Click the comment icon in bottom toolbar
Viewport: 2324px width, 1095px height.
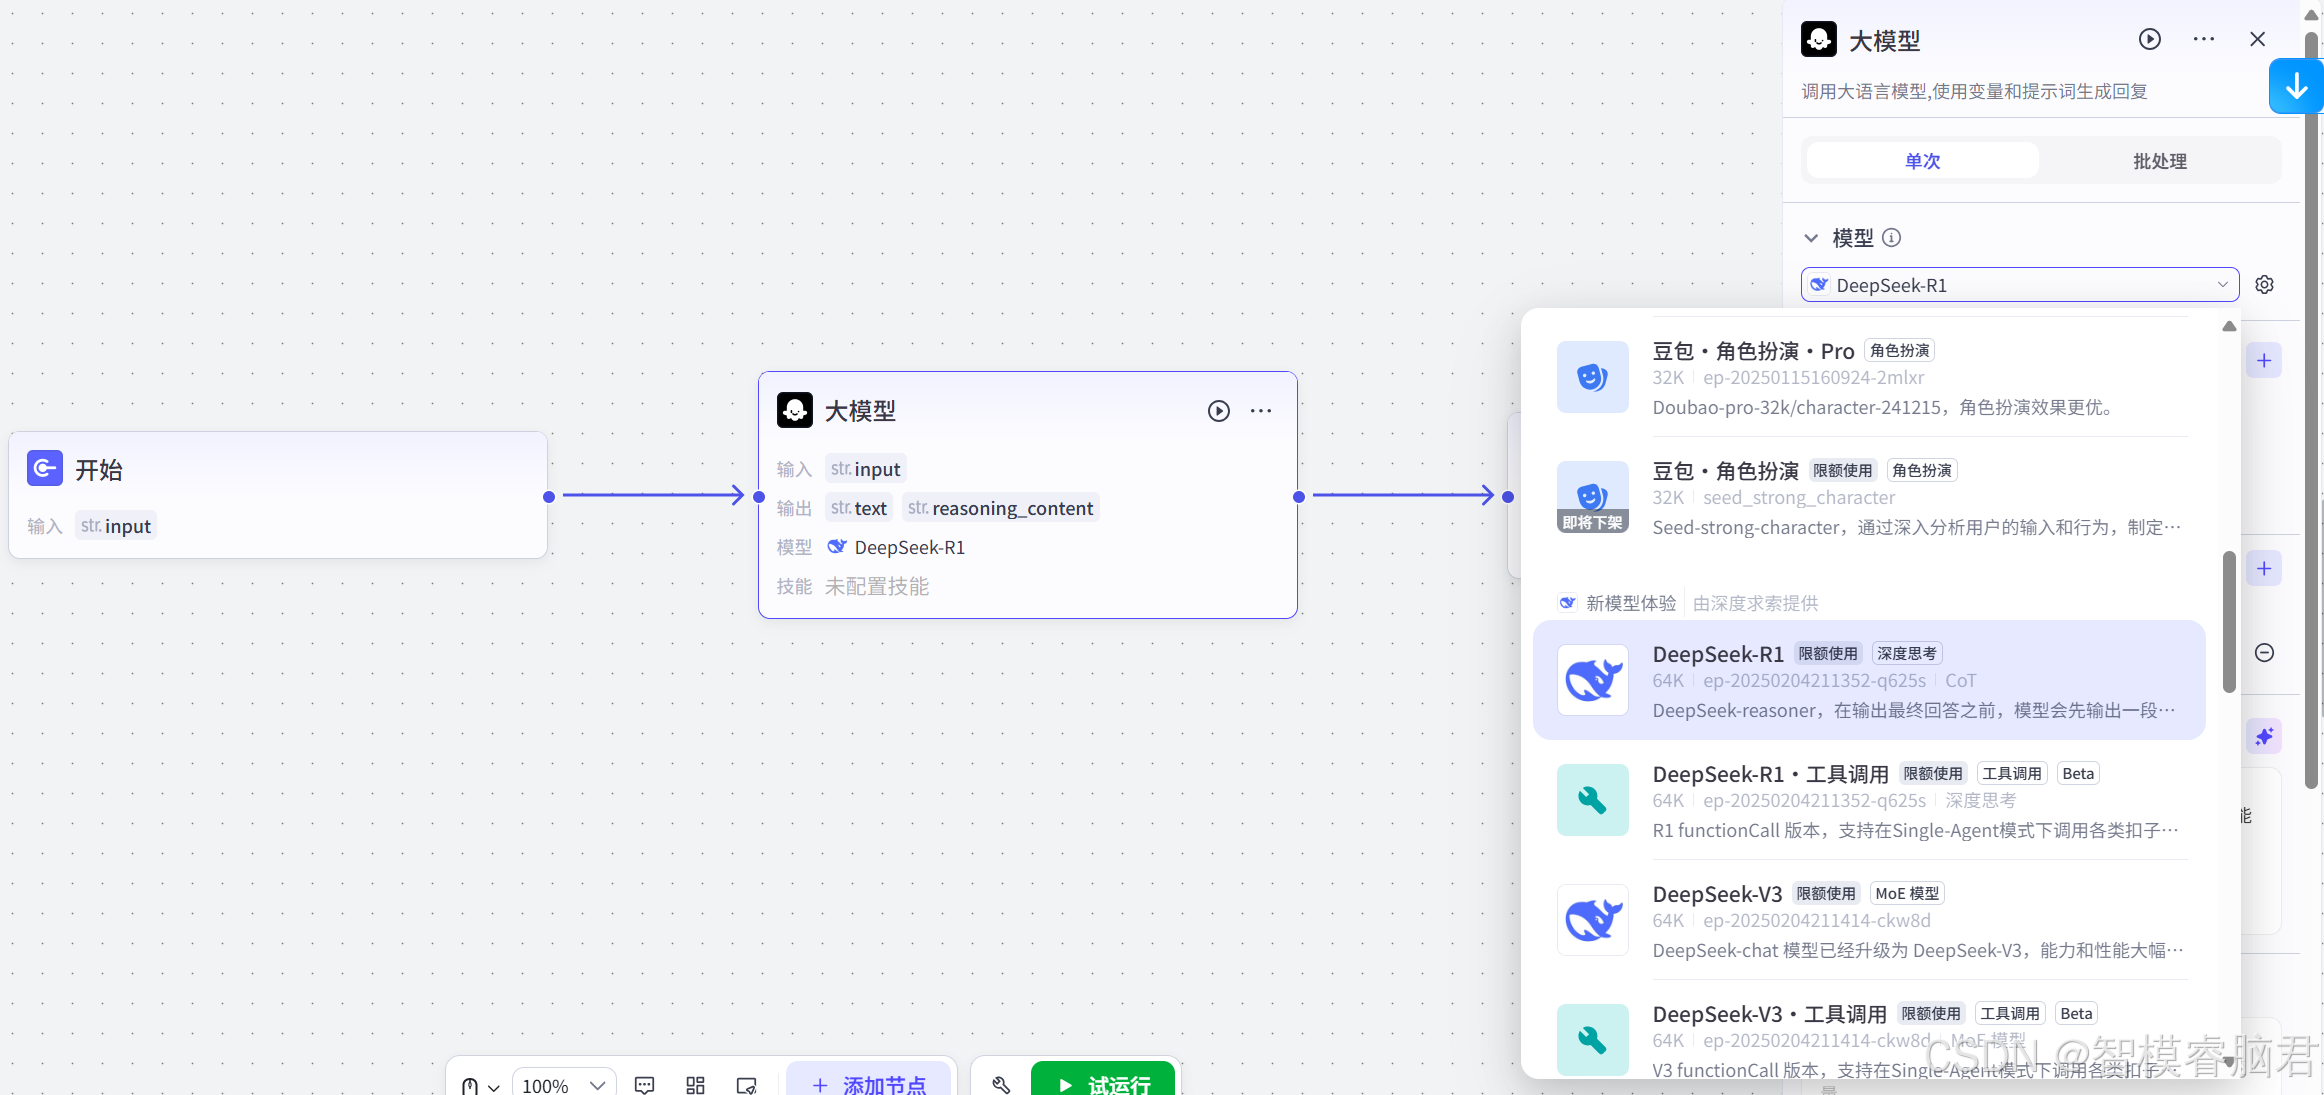(x=645, y=1084)
